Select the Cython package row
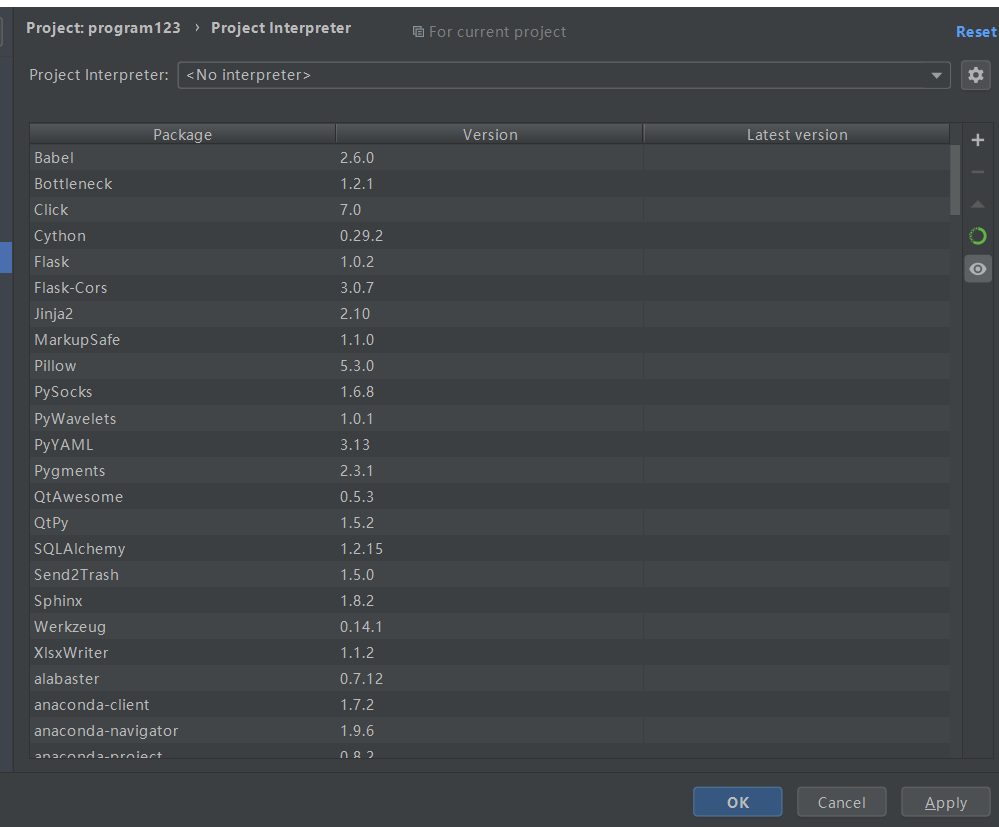Screen dimensions: 999x827 point(489,236)
